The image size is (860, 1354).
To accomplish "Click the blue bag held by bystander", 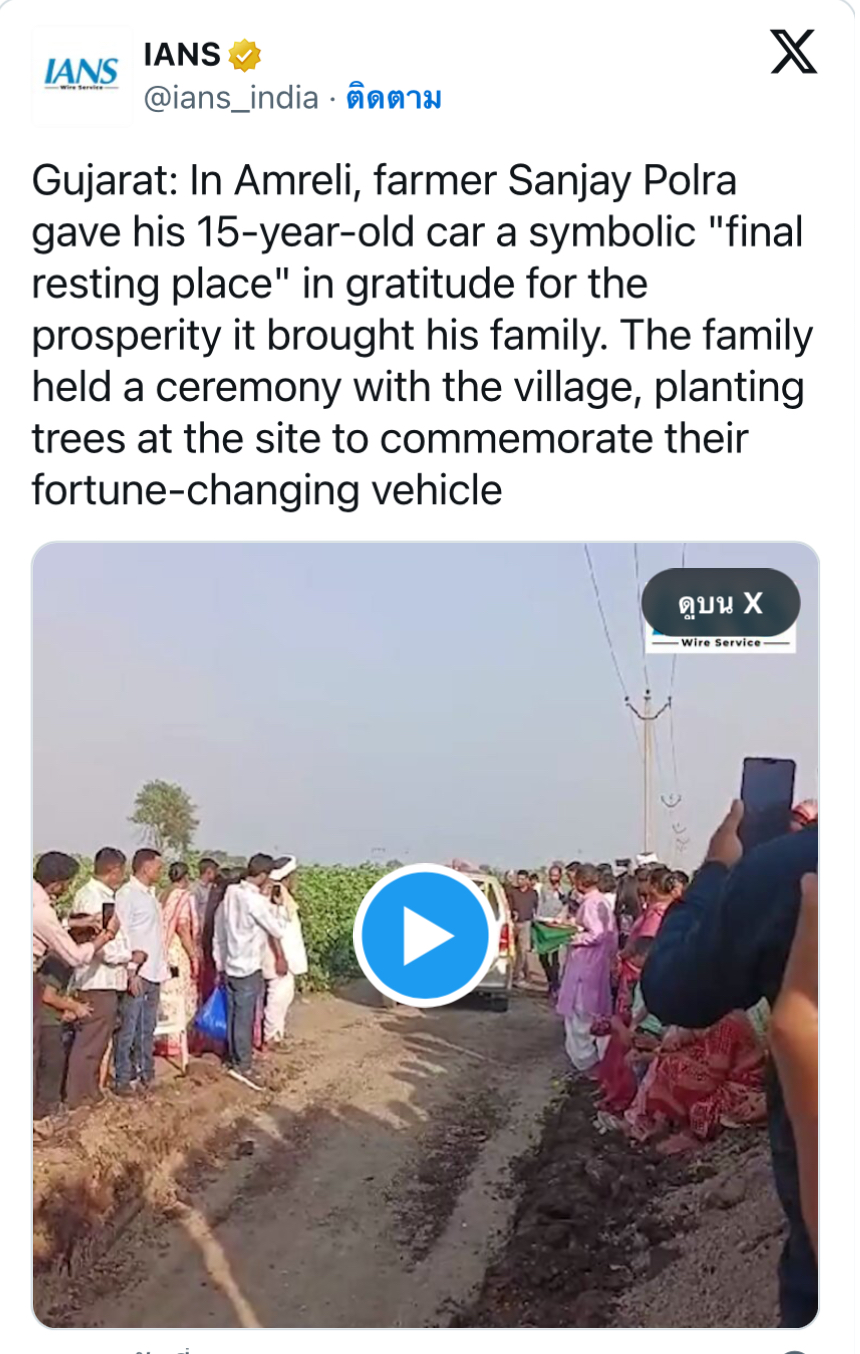I will (x=212, y=1013).
